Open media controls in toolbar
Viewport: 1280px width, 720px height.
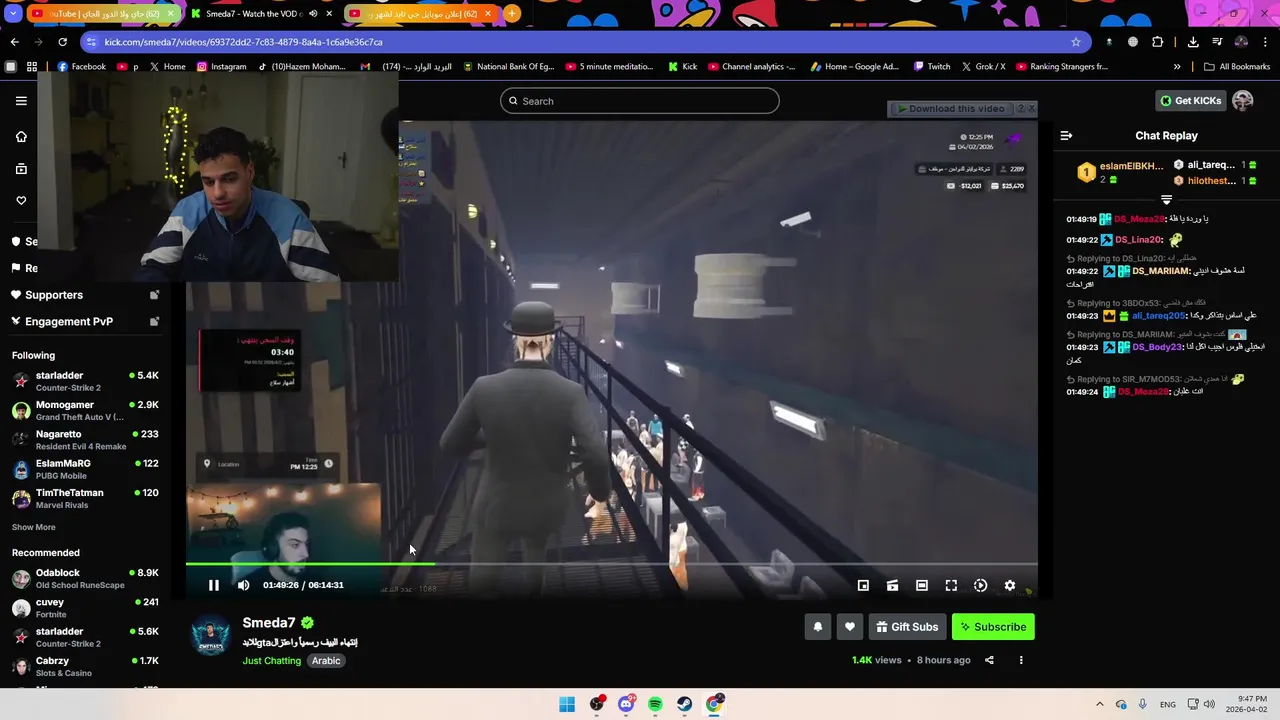(1217, 42)
